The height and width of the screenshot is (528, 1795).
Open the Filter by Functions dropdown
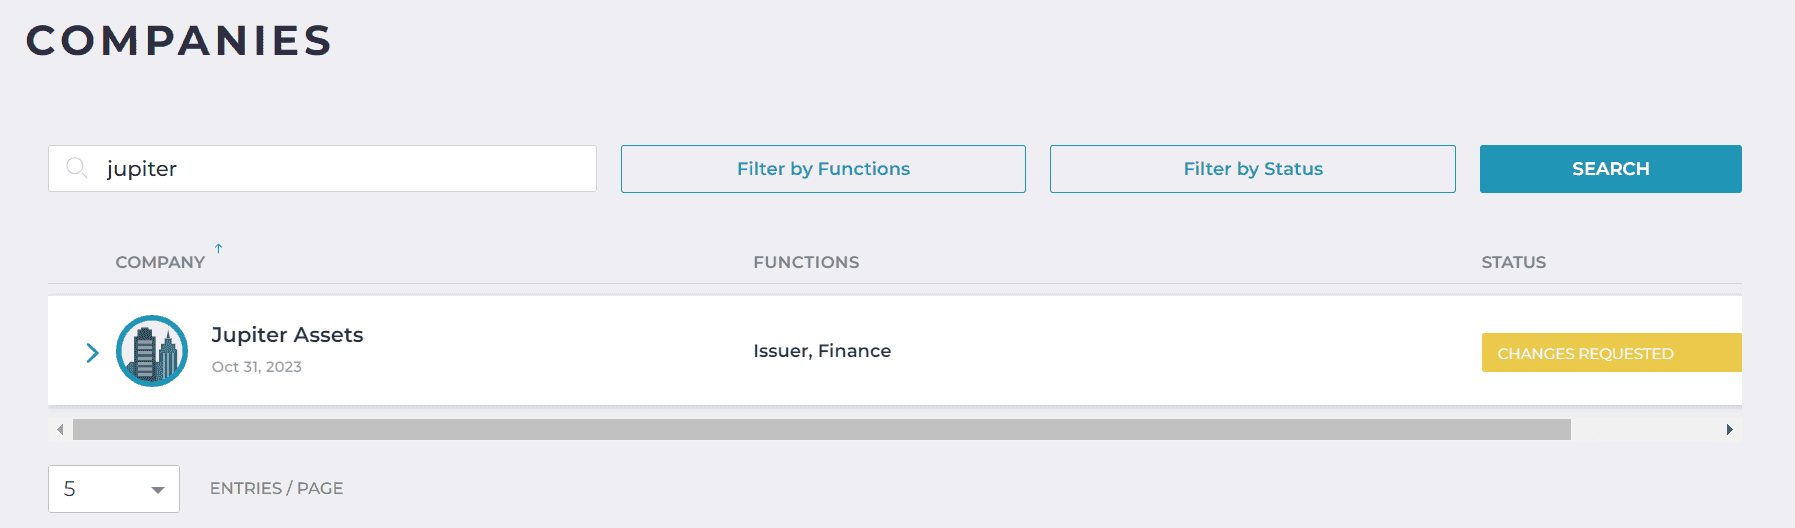(823, 169)
